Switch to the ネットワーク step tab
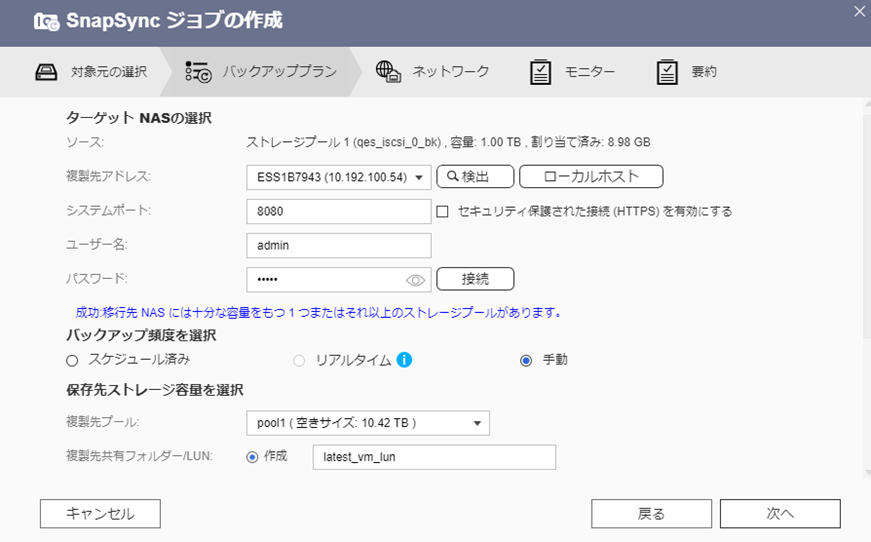Viewport: 871px width, 542px height. [450, 72]
